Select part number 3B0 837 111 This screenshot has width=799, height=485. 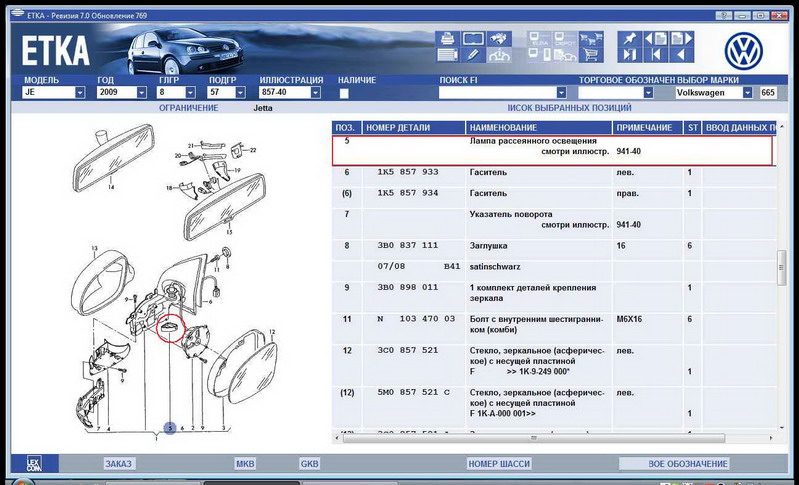pyautogui.click(x=407, y=246)
